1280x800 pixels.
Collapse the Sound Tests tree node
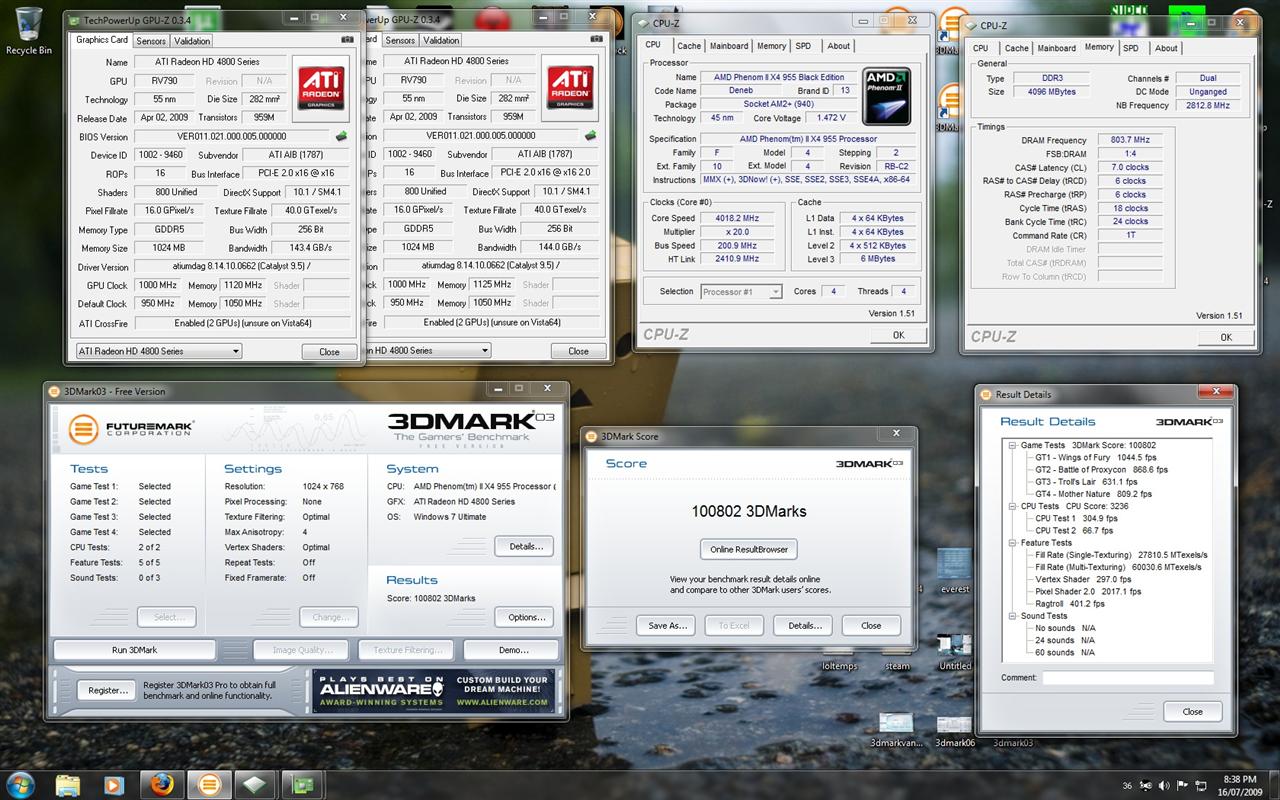click(1012, 616)
